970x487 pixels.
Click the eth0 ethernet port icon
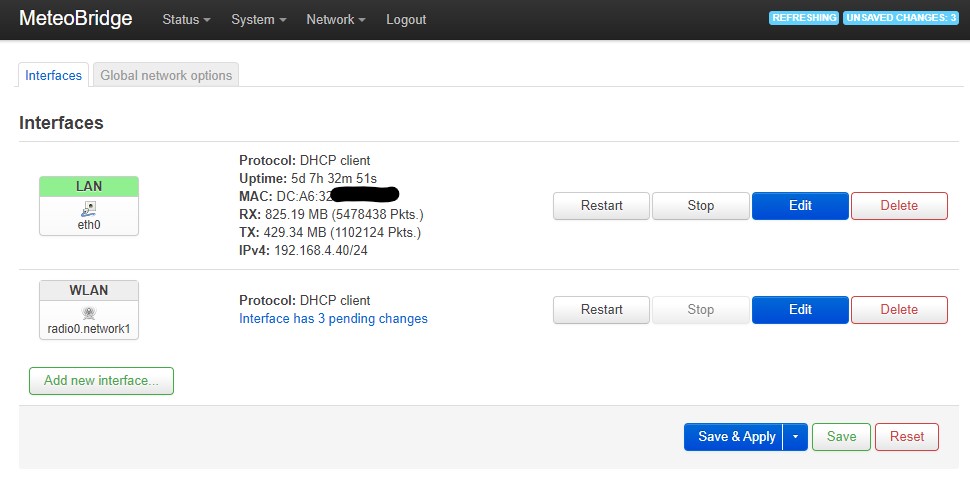(x=89, y=209)
